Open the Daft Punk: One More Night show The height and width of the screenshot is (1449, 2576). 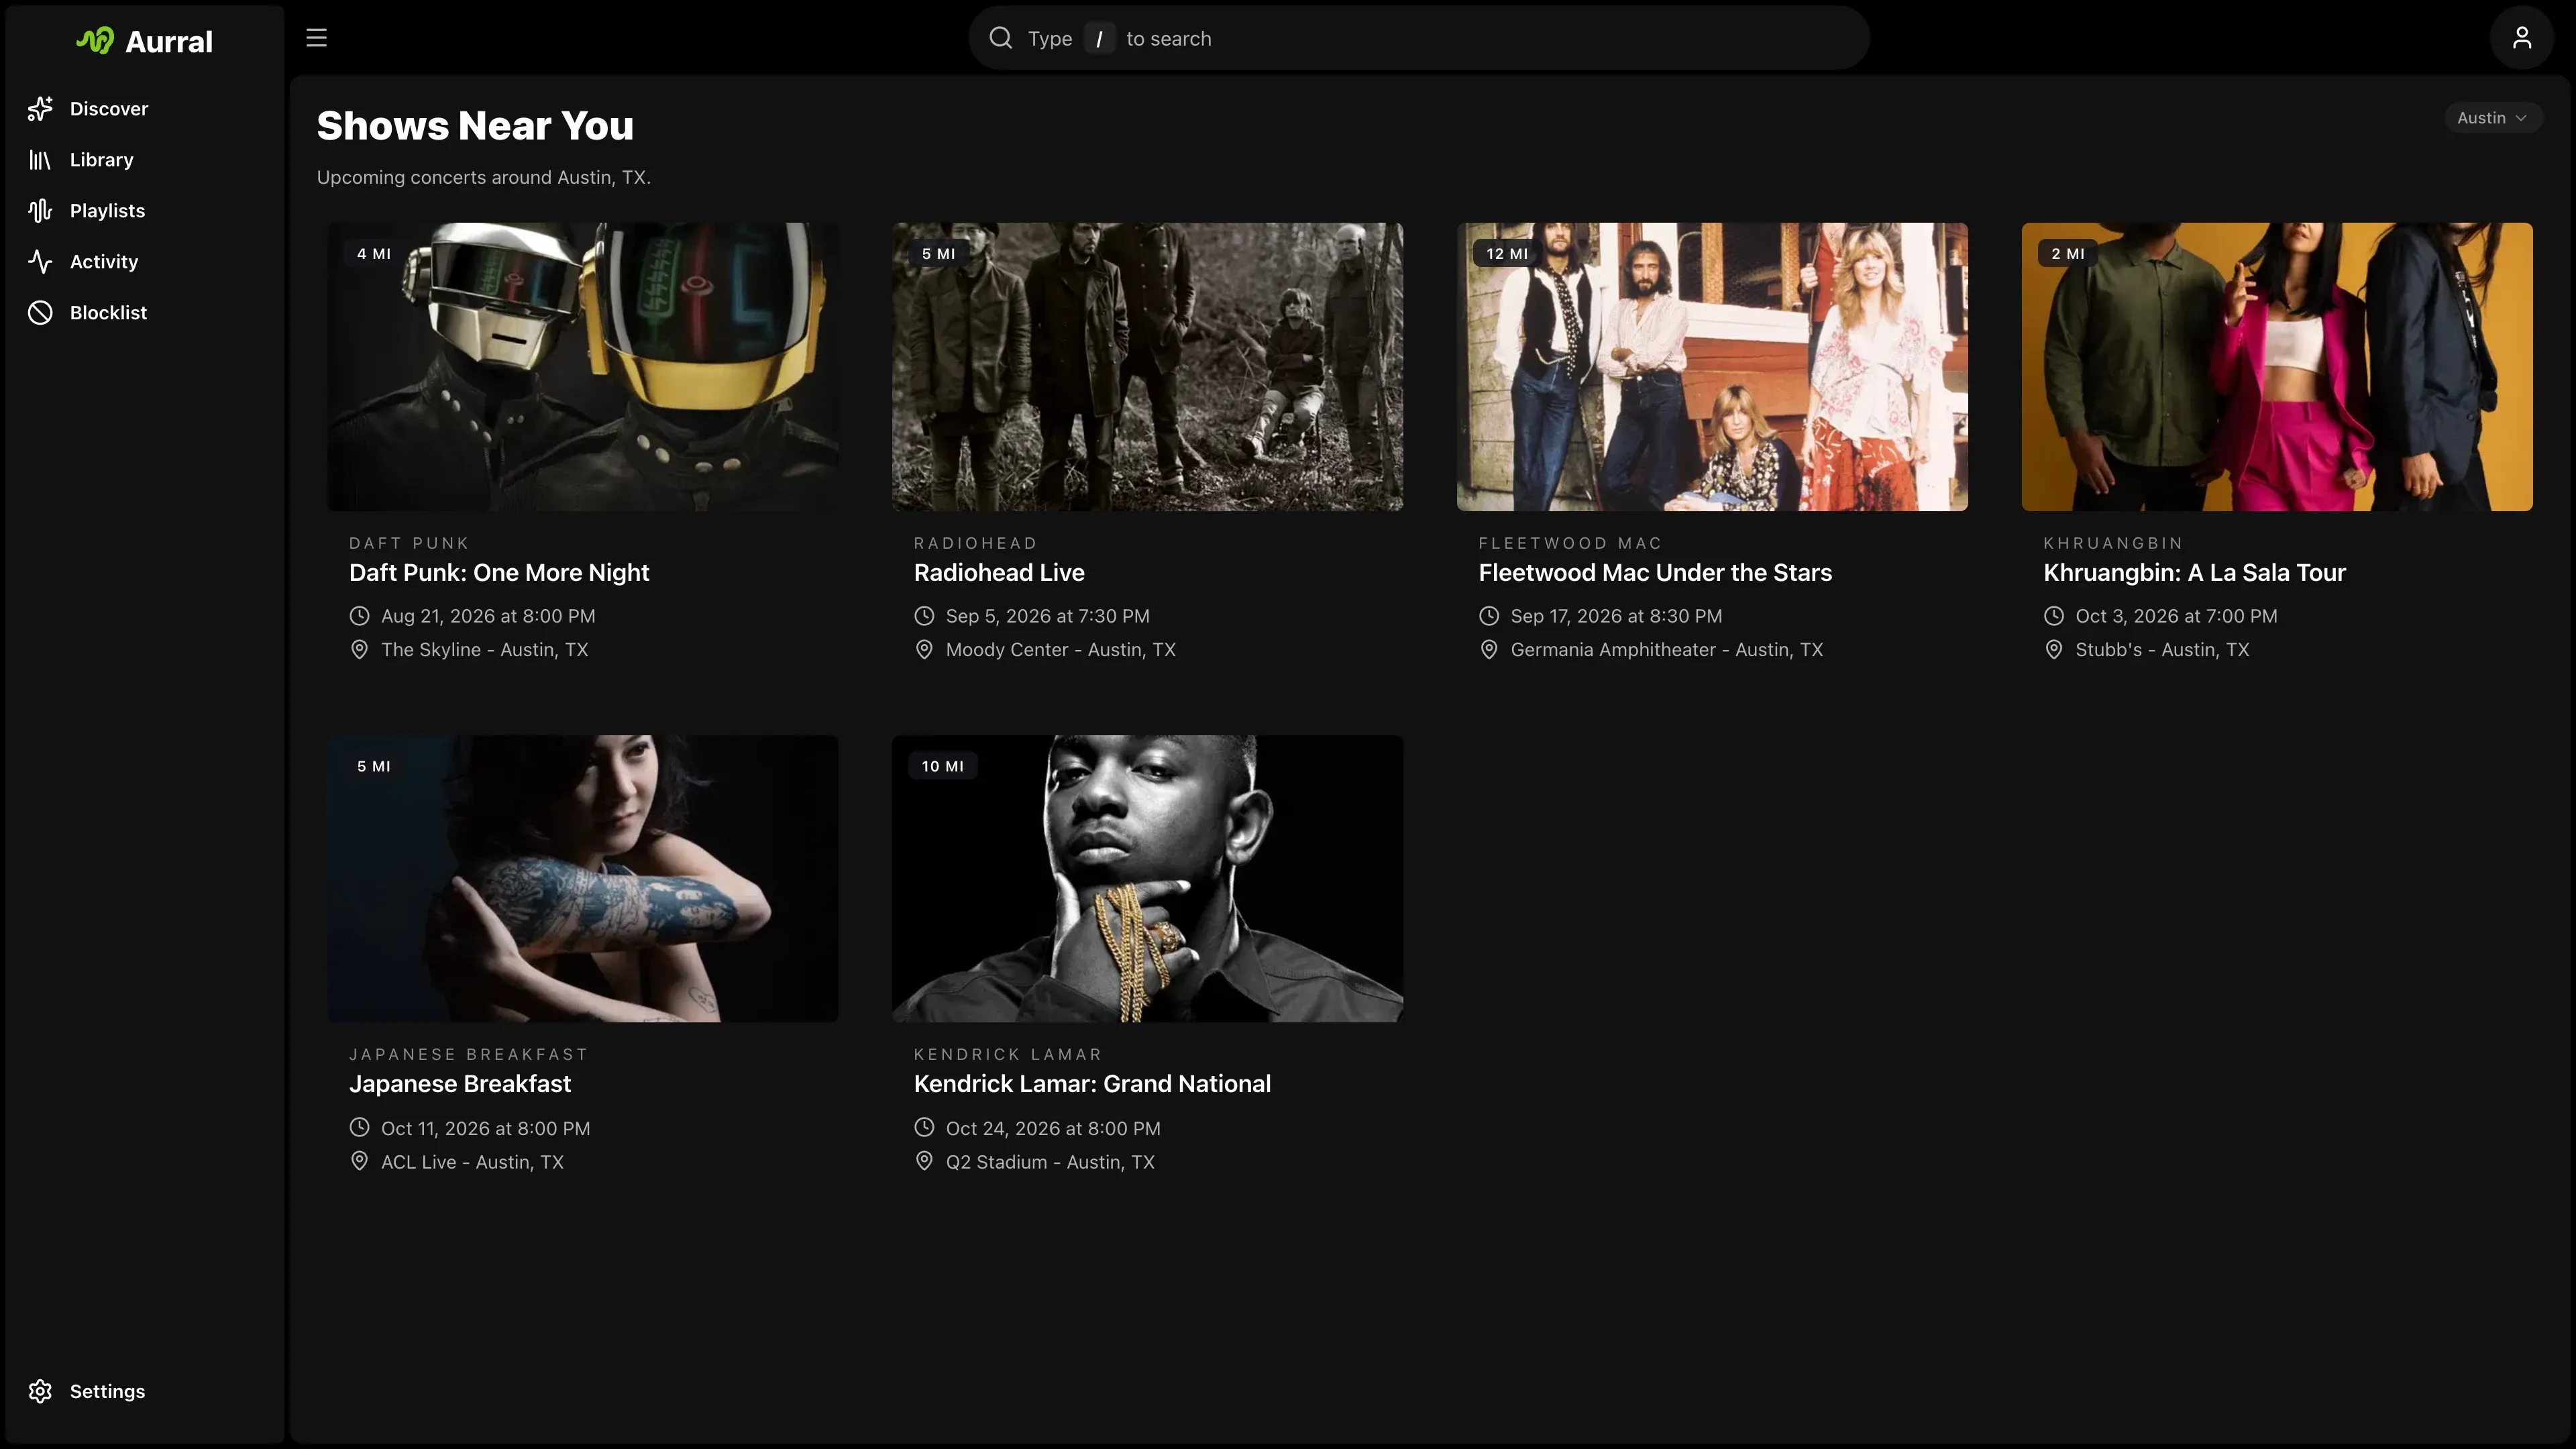pos(499,573)
